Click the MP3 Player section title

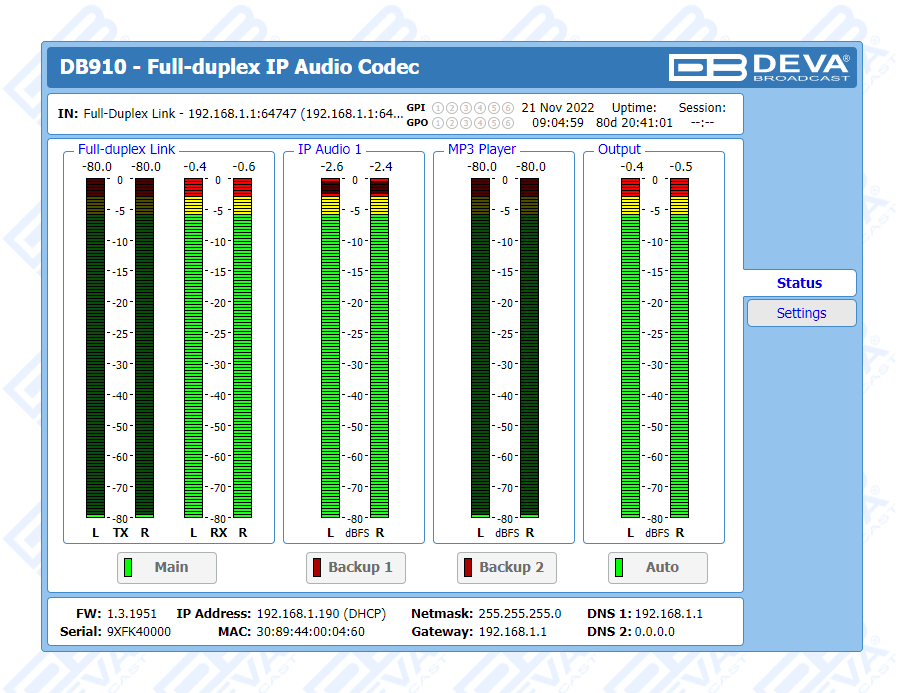click(x=482, y=149)
